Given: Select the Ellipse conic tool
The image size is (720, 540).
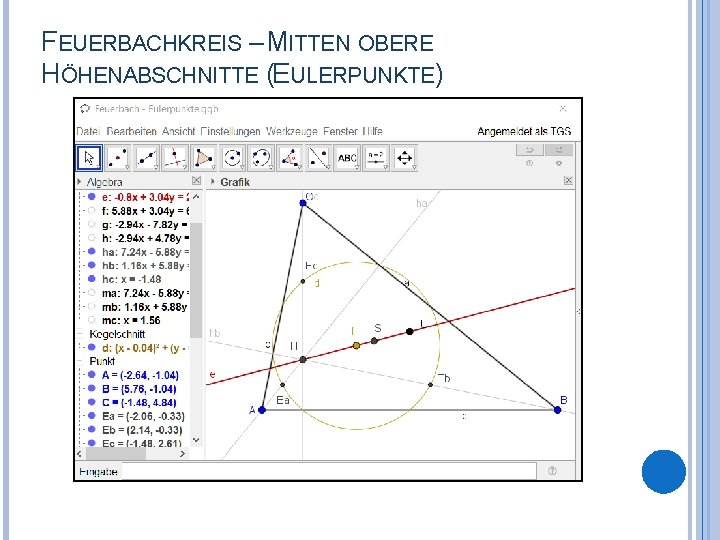Looking at the screenshot, I should coord(261,158).
